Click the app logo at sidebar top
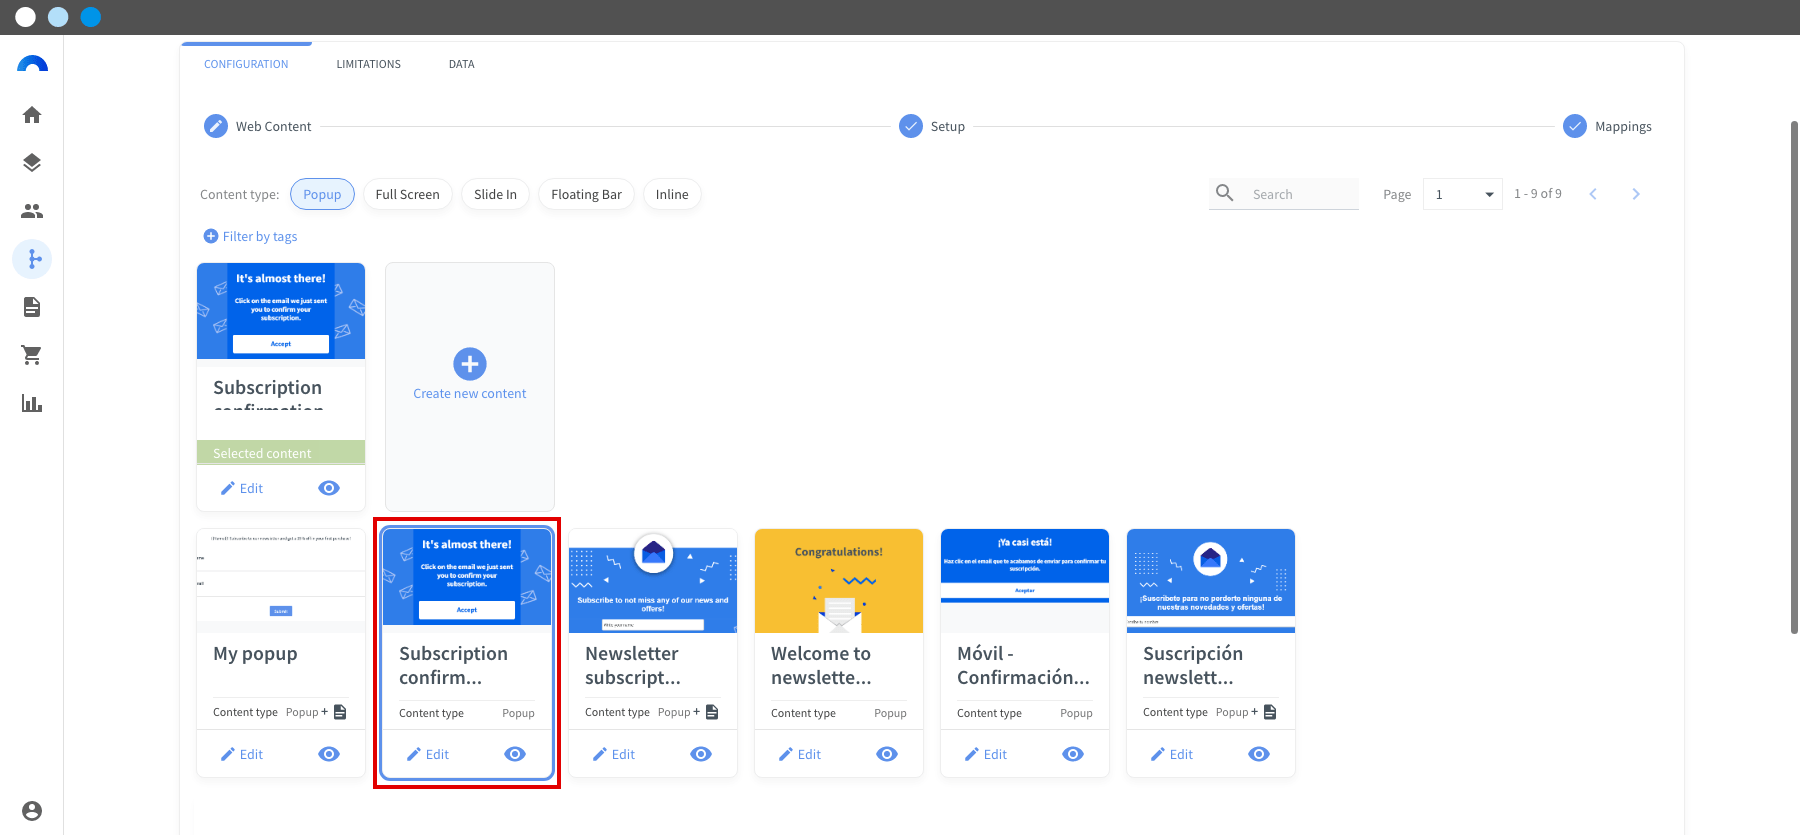1800x835 pixels. point(32,65)
